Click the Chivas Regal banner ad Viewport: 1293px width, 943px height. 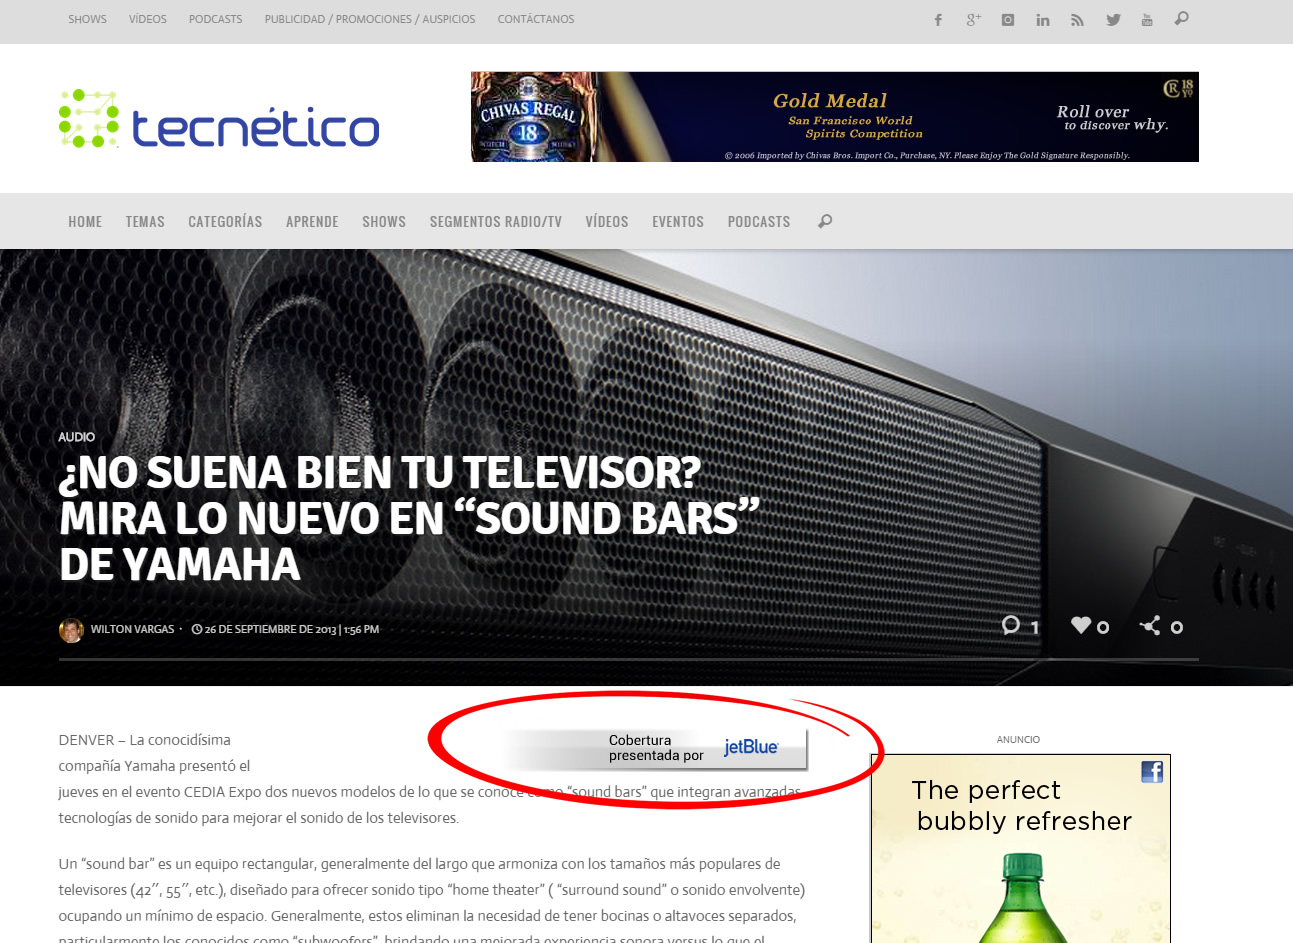point(835,117)
